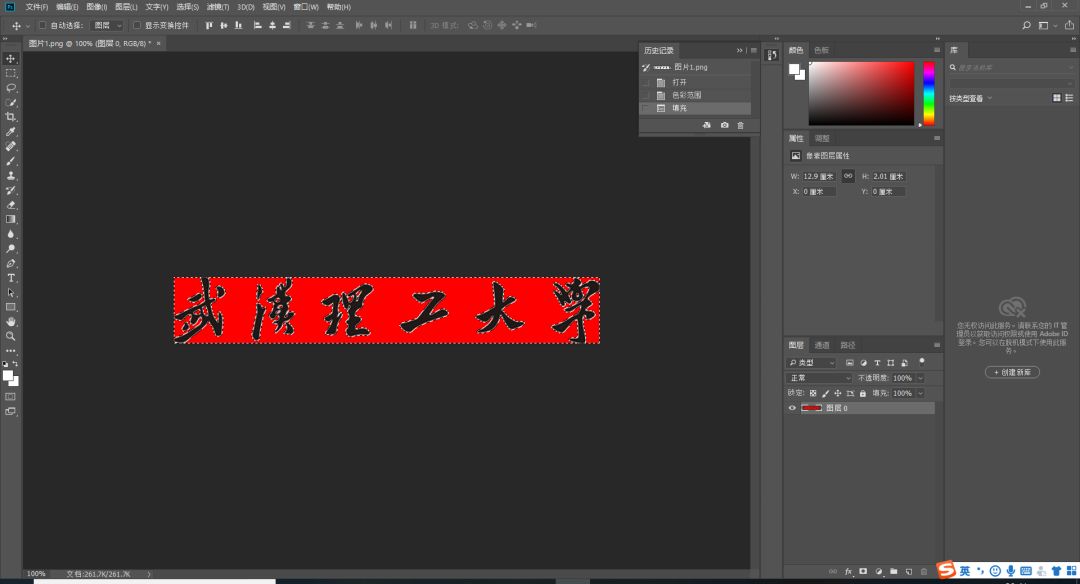Toggle visibility of 图层 0
The height and width of the screenshot is (584, 1080).
[792, 408]
